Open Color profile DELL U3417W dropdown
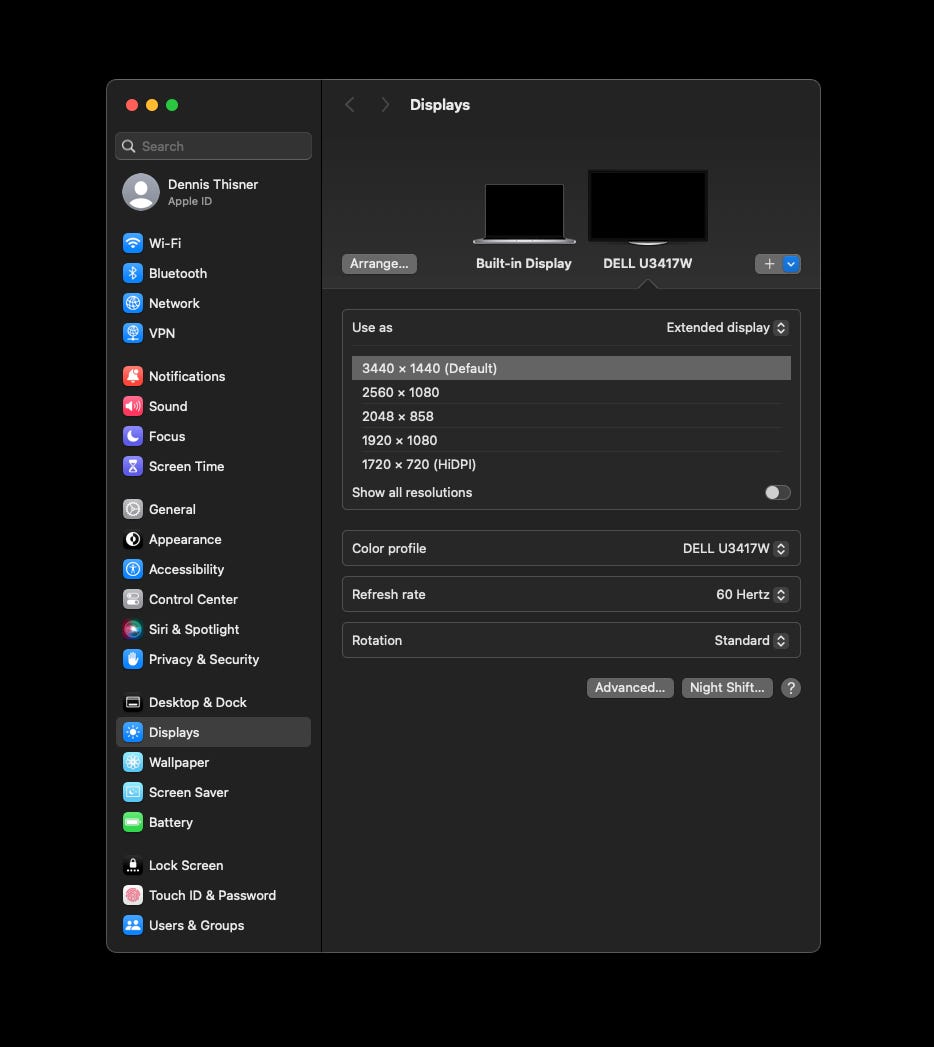Viewport: 934px width, 1047px height. click(735, 548)
